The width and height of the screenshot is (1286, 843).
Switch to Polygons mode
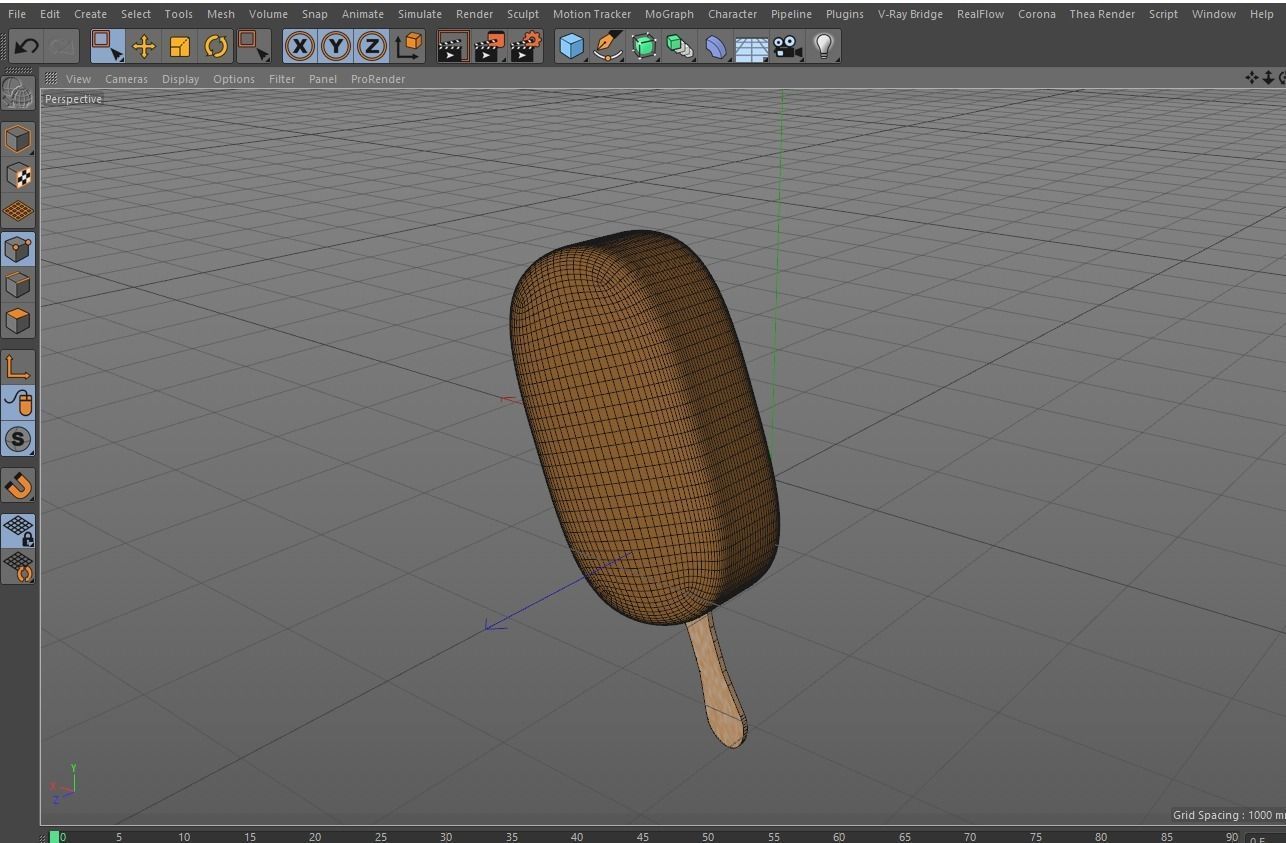18,321
